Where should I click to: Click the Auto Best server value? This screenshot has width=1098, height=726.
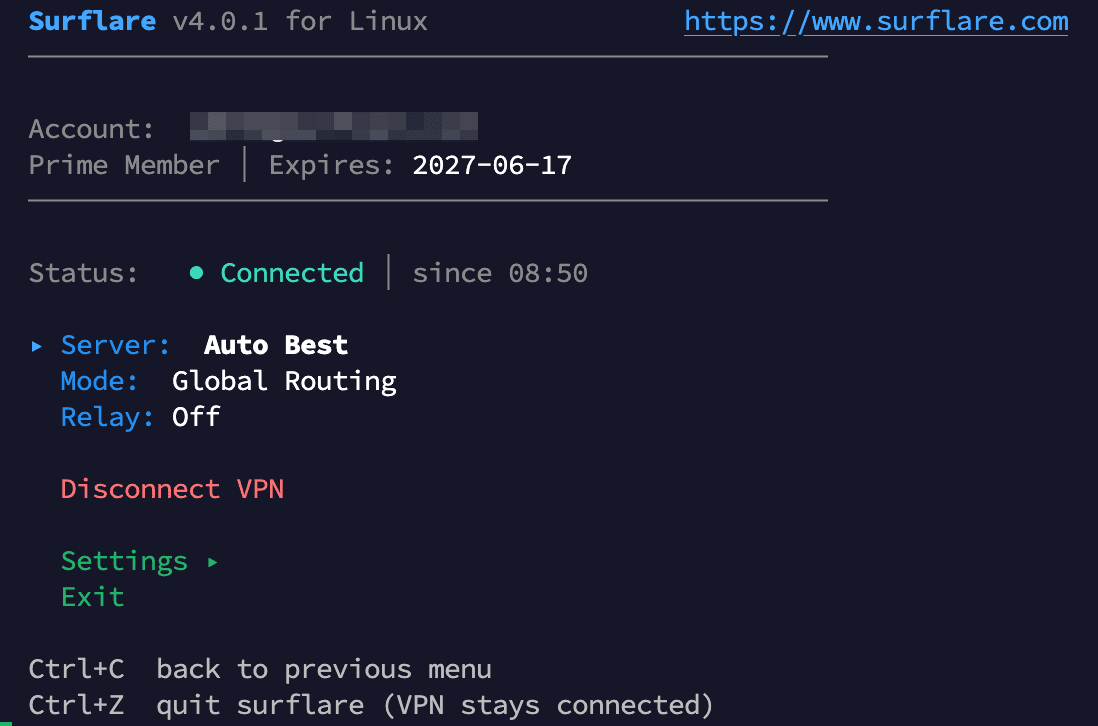(x=276, y=345)
